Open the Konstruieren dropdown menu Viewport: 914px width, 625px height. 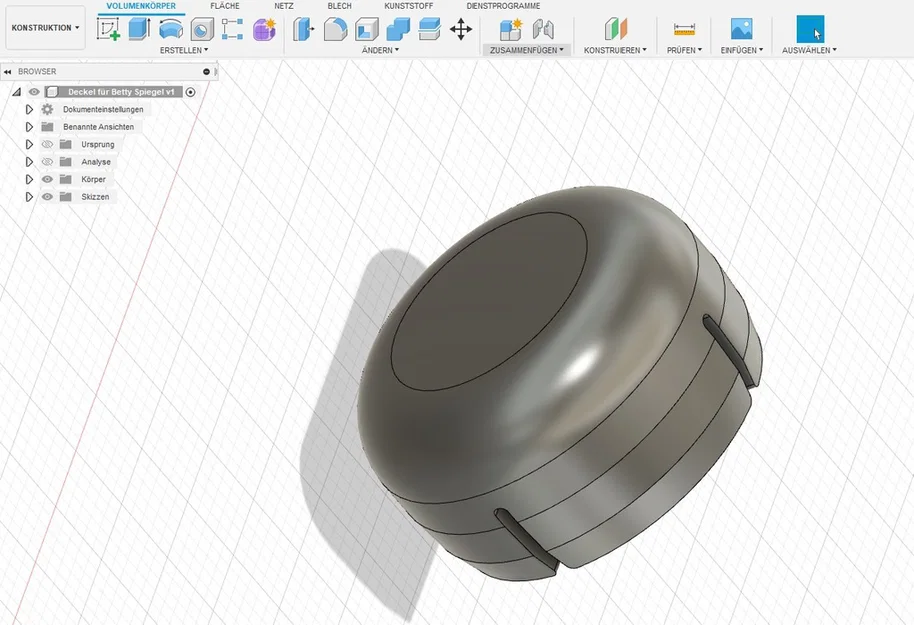click(615, 50)
